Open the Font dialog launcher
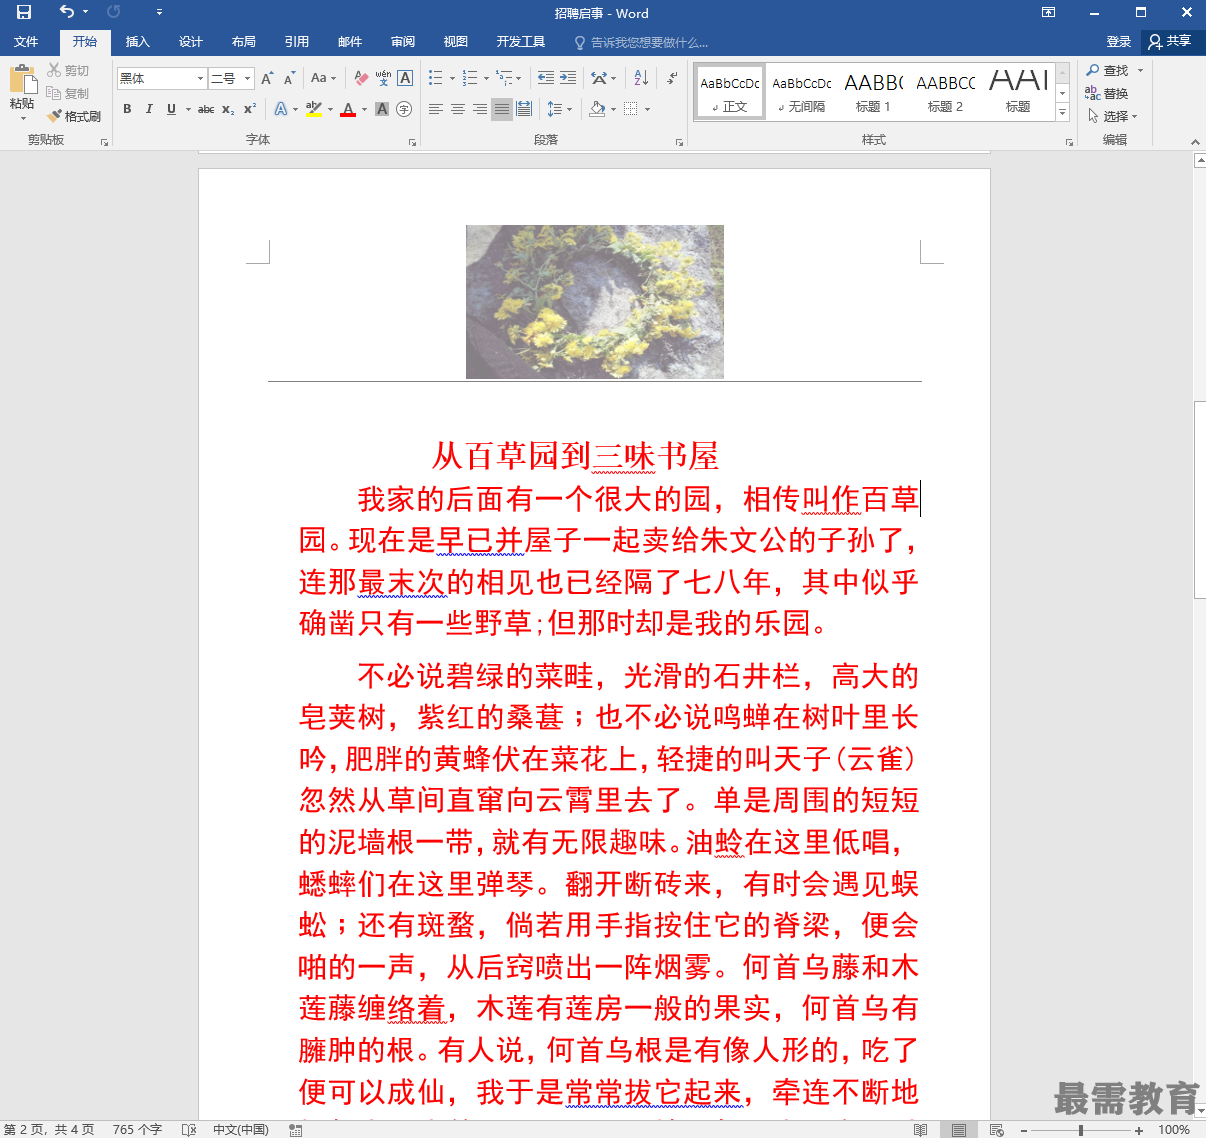Image resolution: width=1206 pixels, height=1138 pixels. (x=412, y=142)
